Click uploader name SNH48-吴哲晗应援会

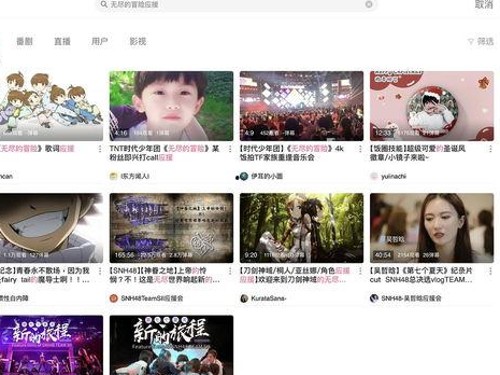tap(411, 298)
